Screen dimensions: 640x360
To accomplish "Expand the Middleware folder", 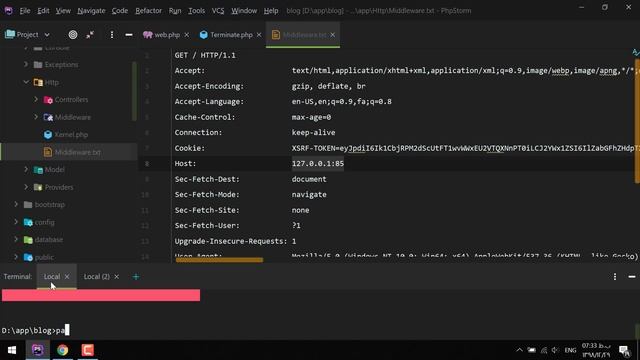I will click(36, 117).
